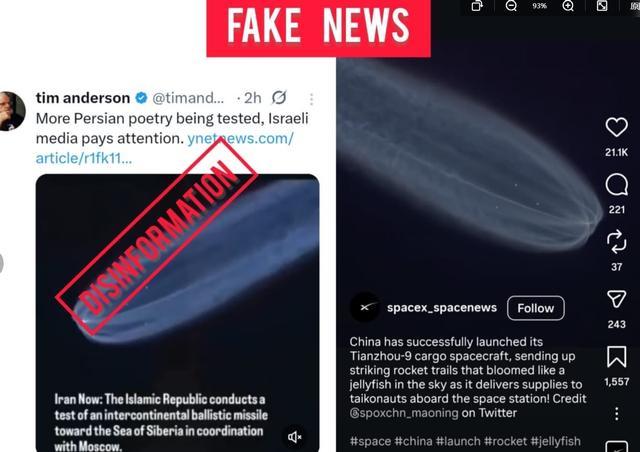Image resolution: width=640 pixels, height=452 pixels.
Task: Click the spacex_spacenews username
Action: pyautogui.click(x=442, y=307)
